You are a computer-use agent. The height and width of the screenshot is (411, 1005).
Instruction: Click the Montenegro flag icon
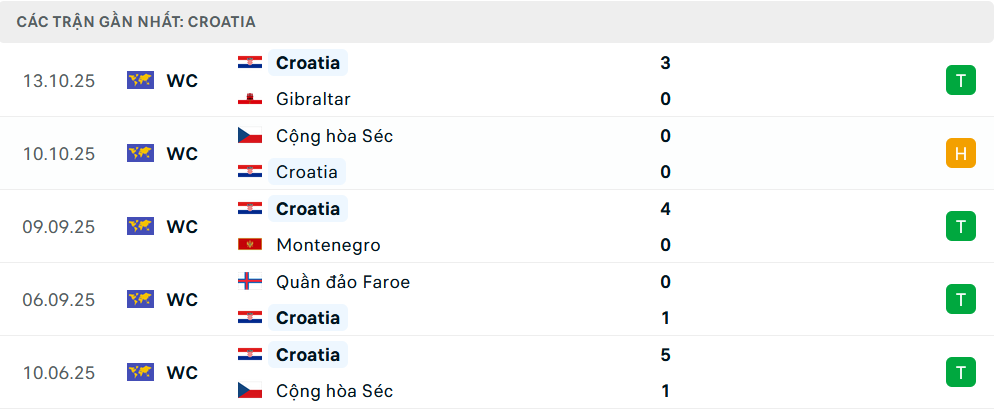pyautogui.click(x=249, y=245)
